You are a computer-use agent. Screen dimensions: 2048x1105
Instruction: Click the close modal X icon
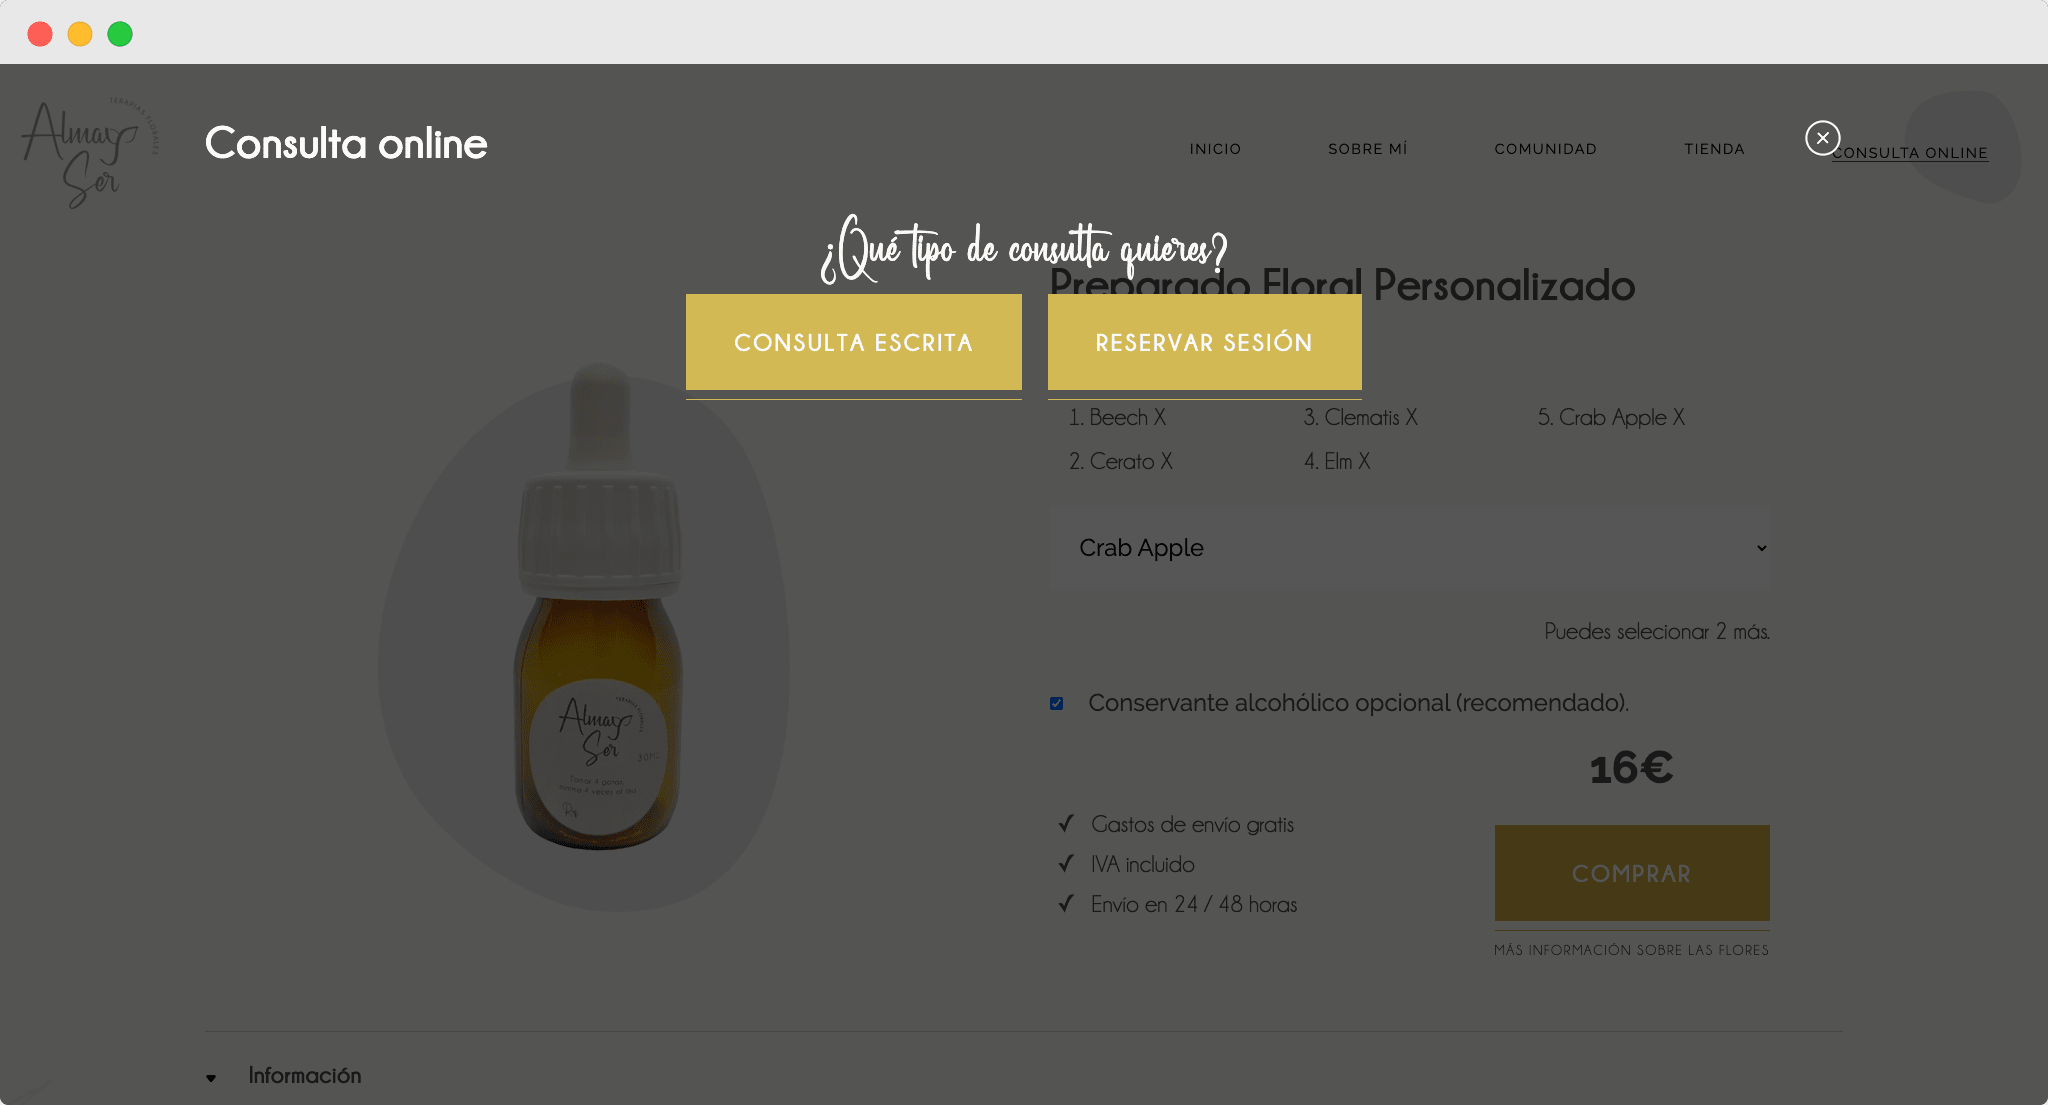(x=1823, y=137)
